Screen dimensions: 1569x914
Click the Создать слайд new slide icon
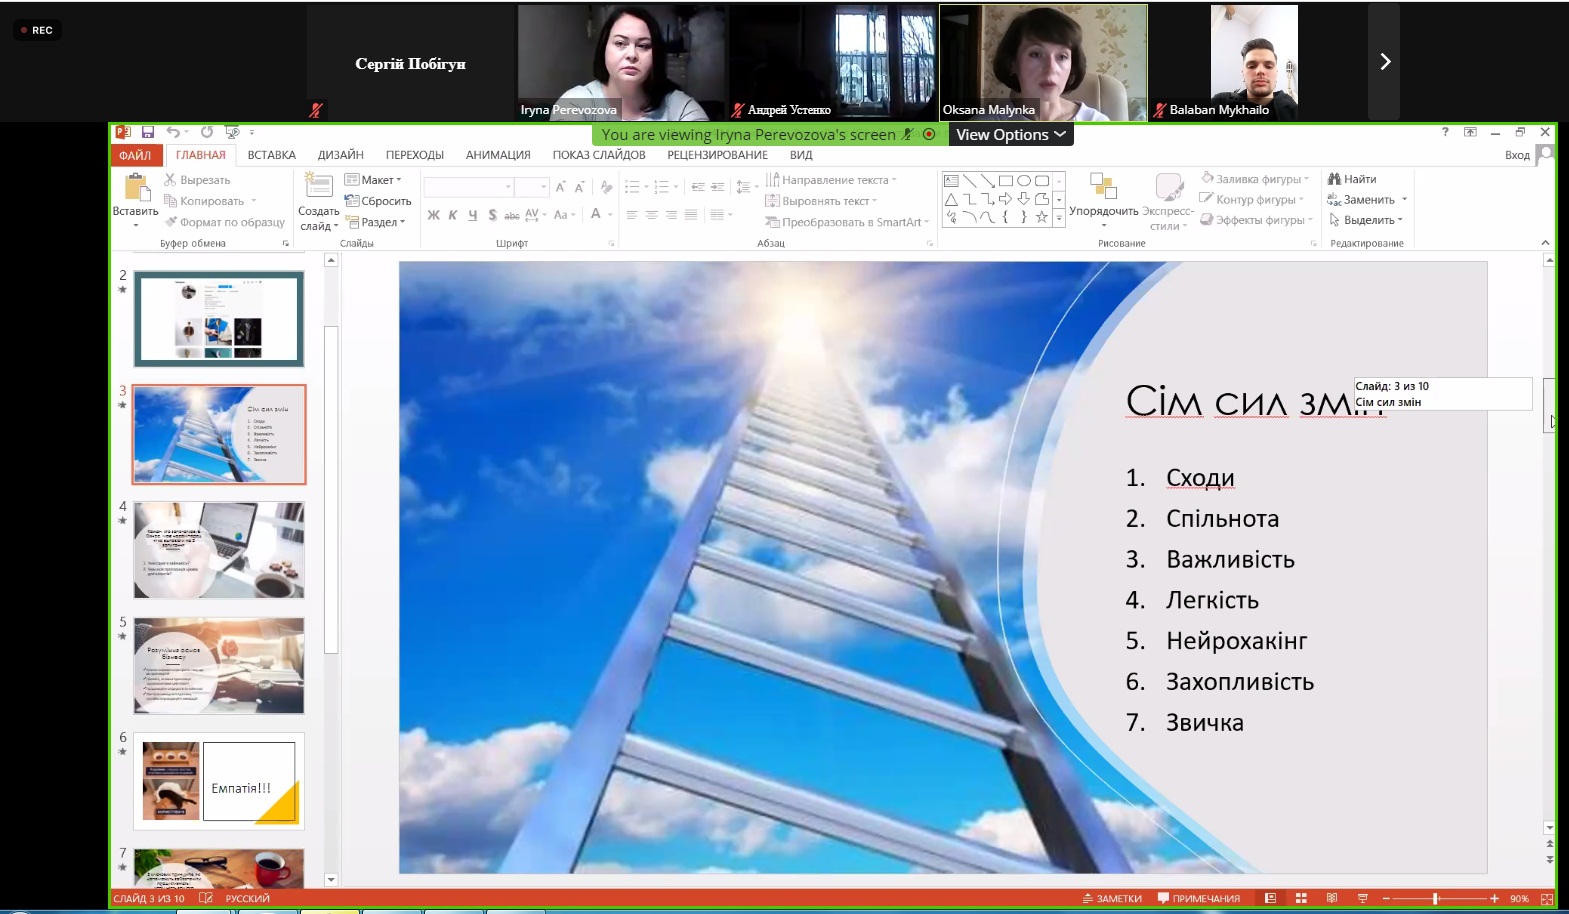(x=318, y=186)
